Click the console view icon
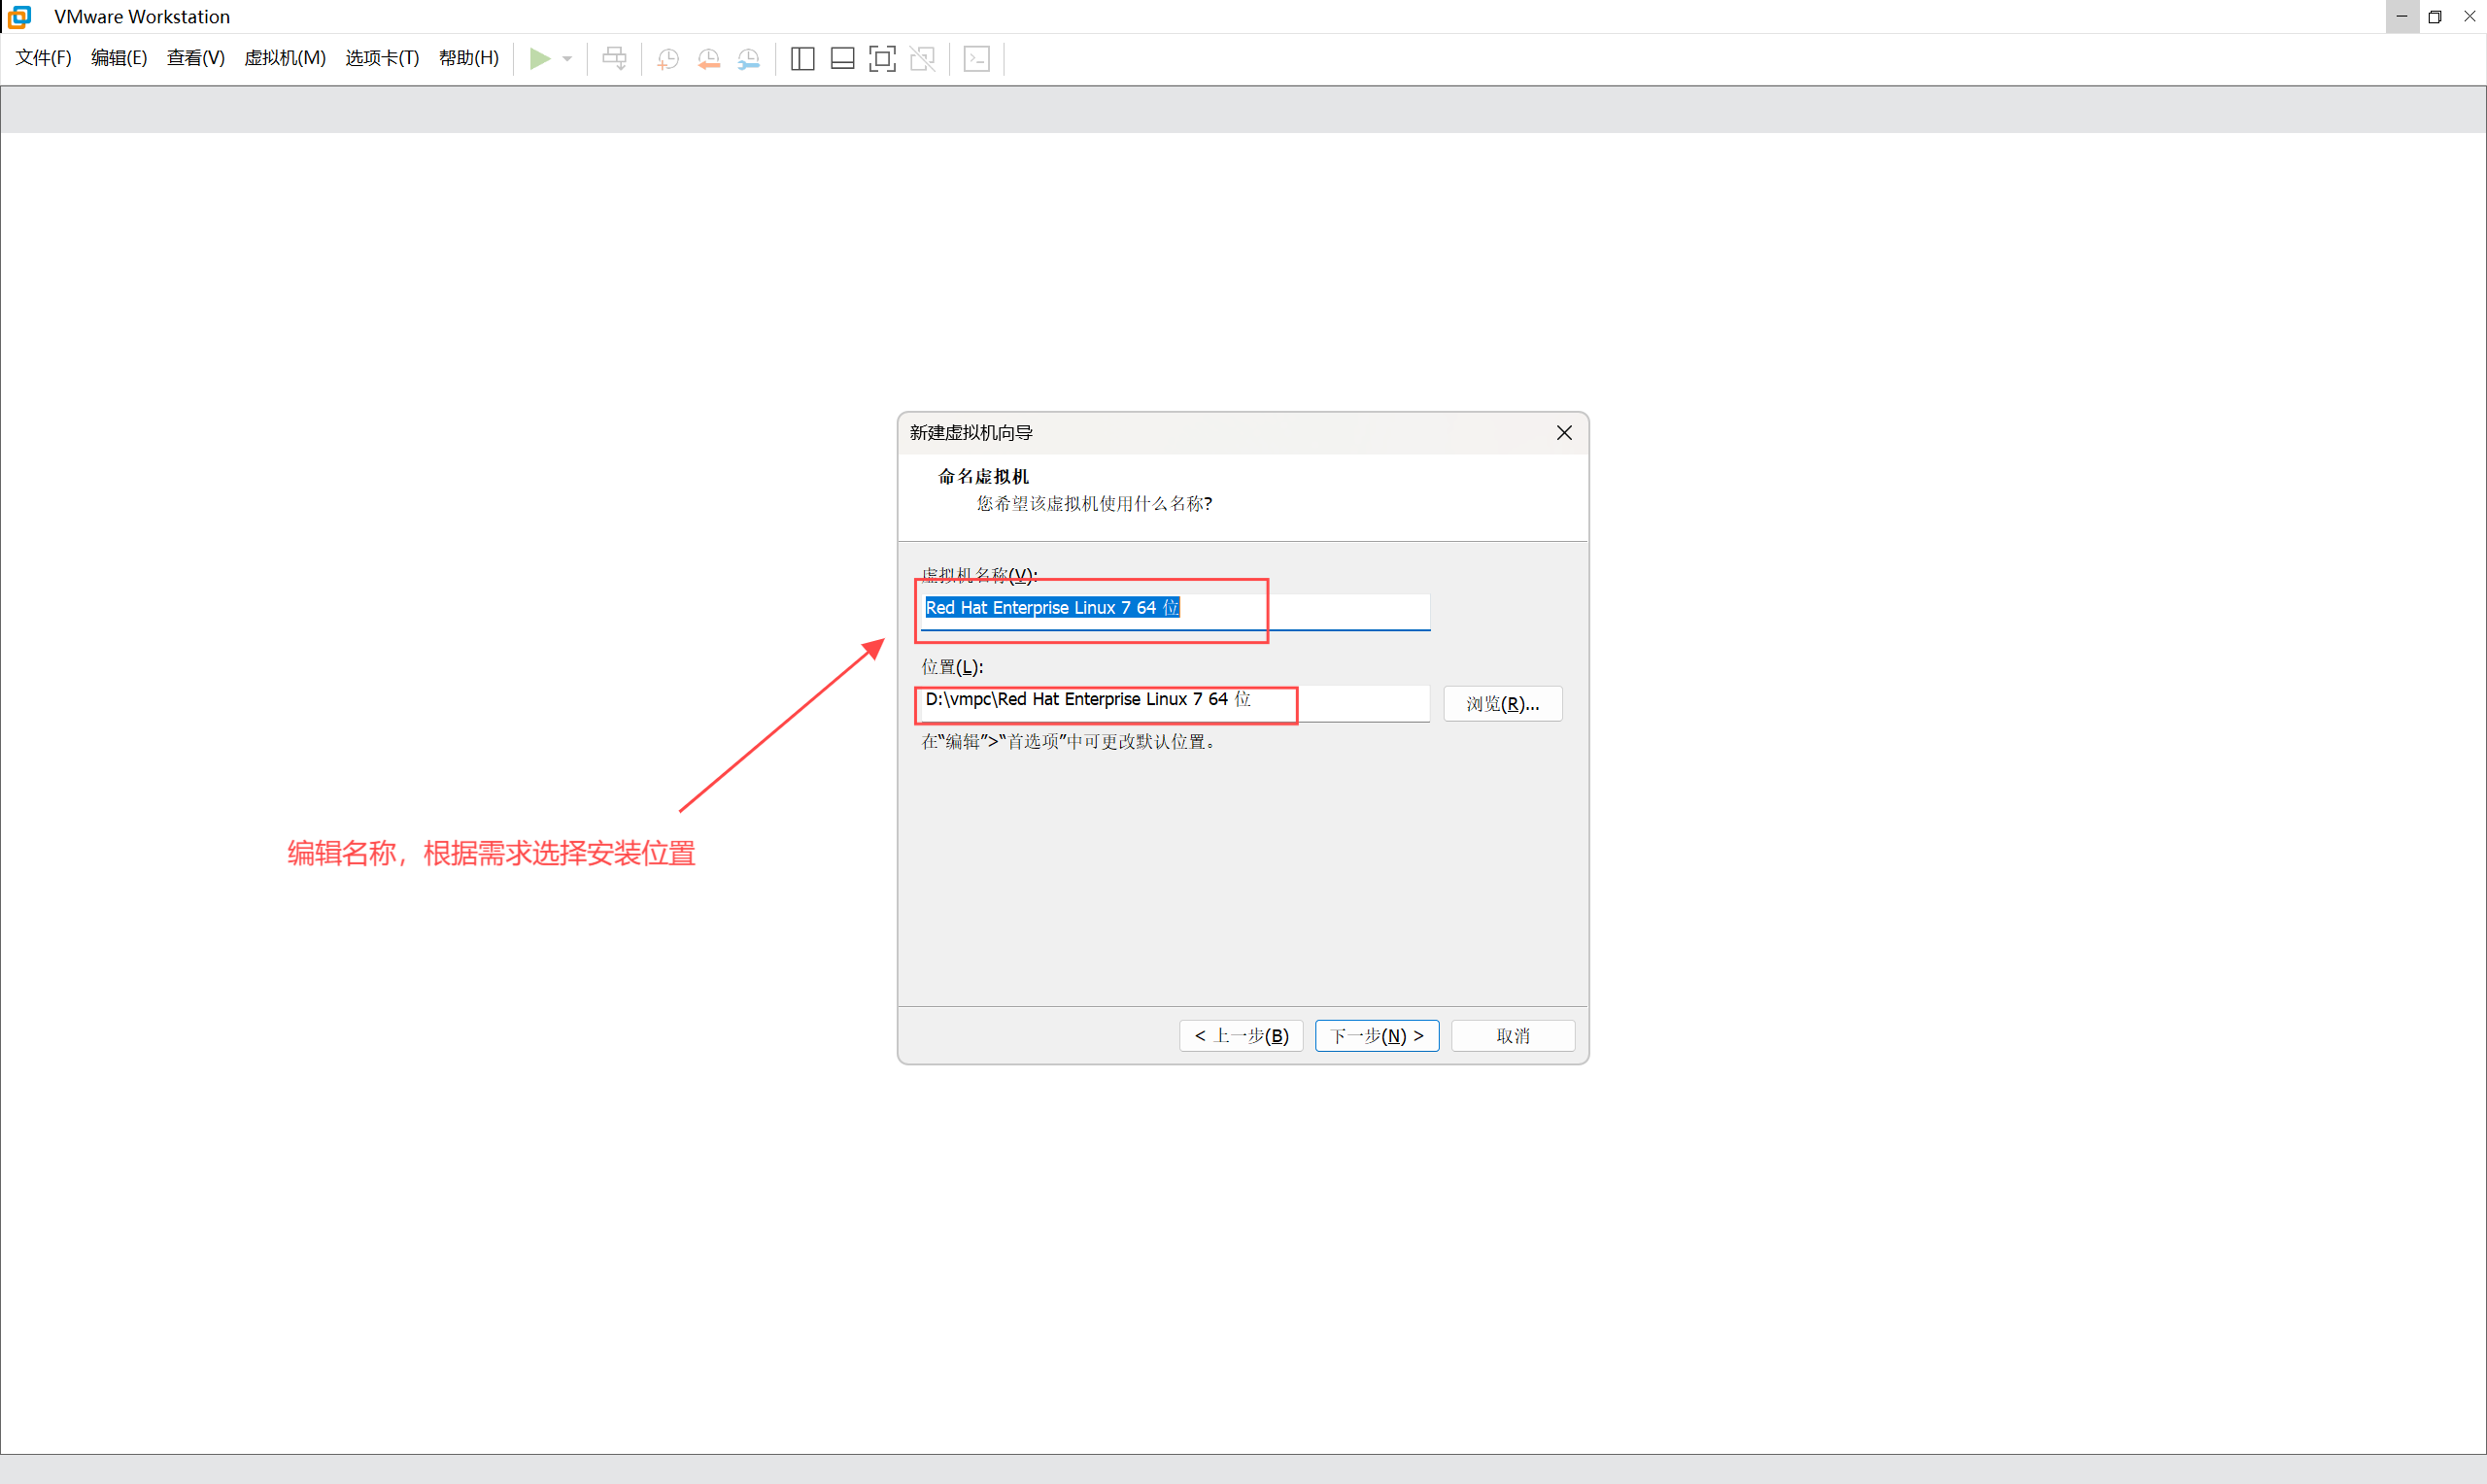Screen dimensions: 2487x1484 976,59
